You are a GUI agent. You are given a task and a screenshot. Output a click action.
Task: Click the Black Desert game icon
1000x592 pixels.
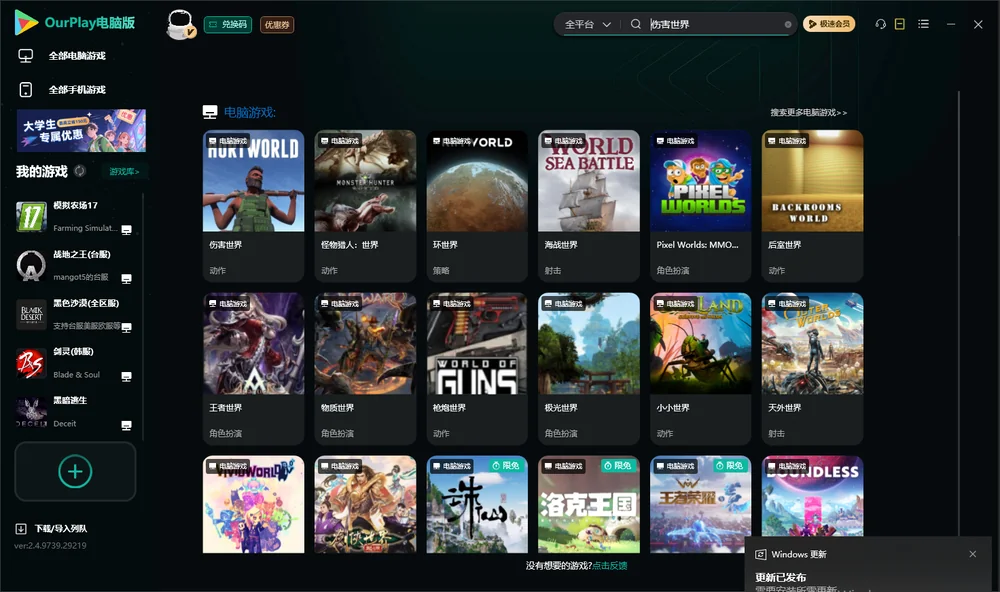pos(31,314)
